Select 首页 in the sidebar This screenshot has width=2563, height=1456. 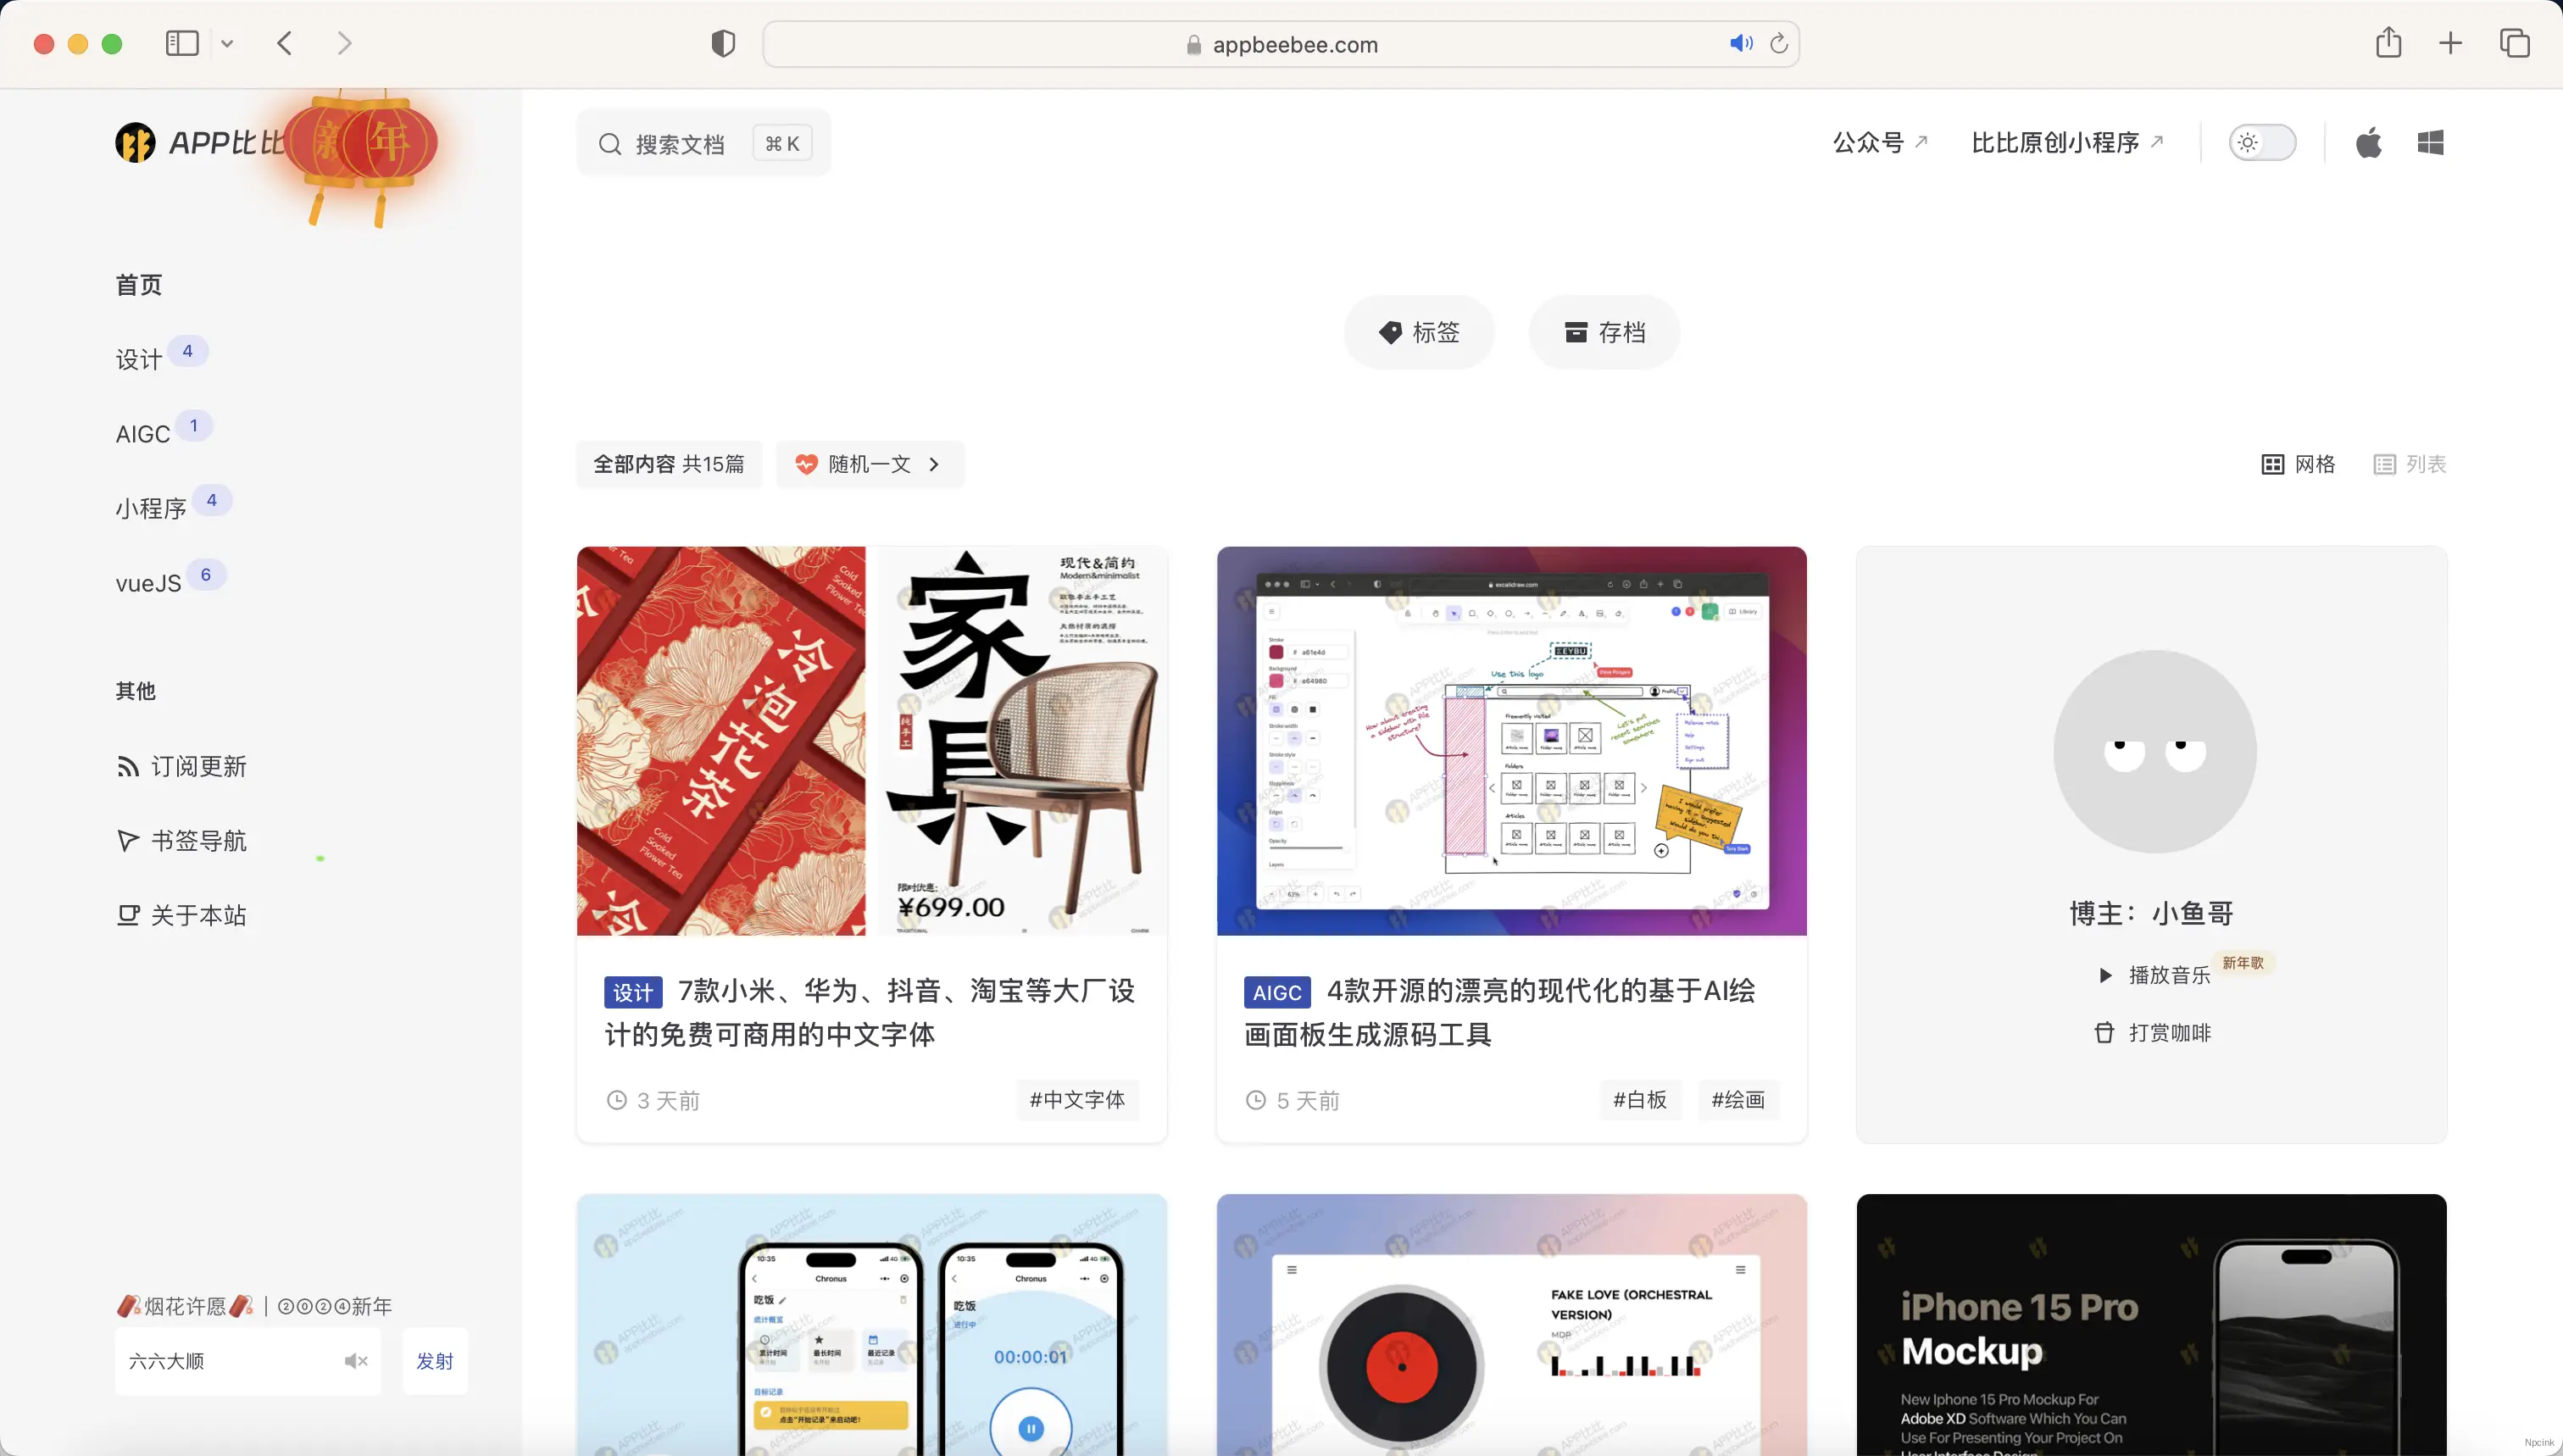pos(138,284)
